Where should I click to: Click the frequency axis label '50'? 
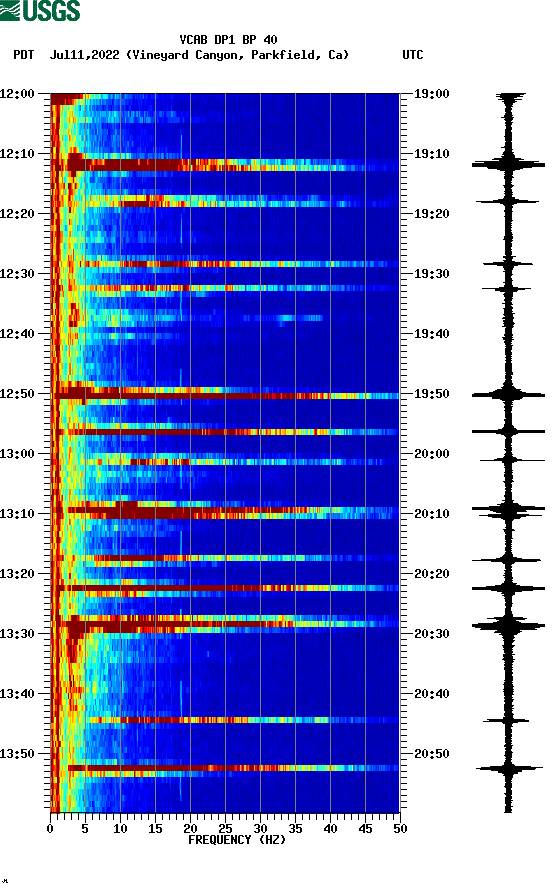tap(400, 829)
